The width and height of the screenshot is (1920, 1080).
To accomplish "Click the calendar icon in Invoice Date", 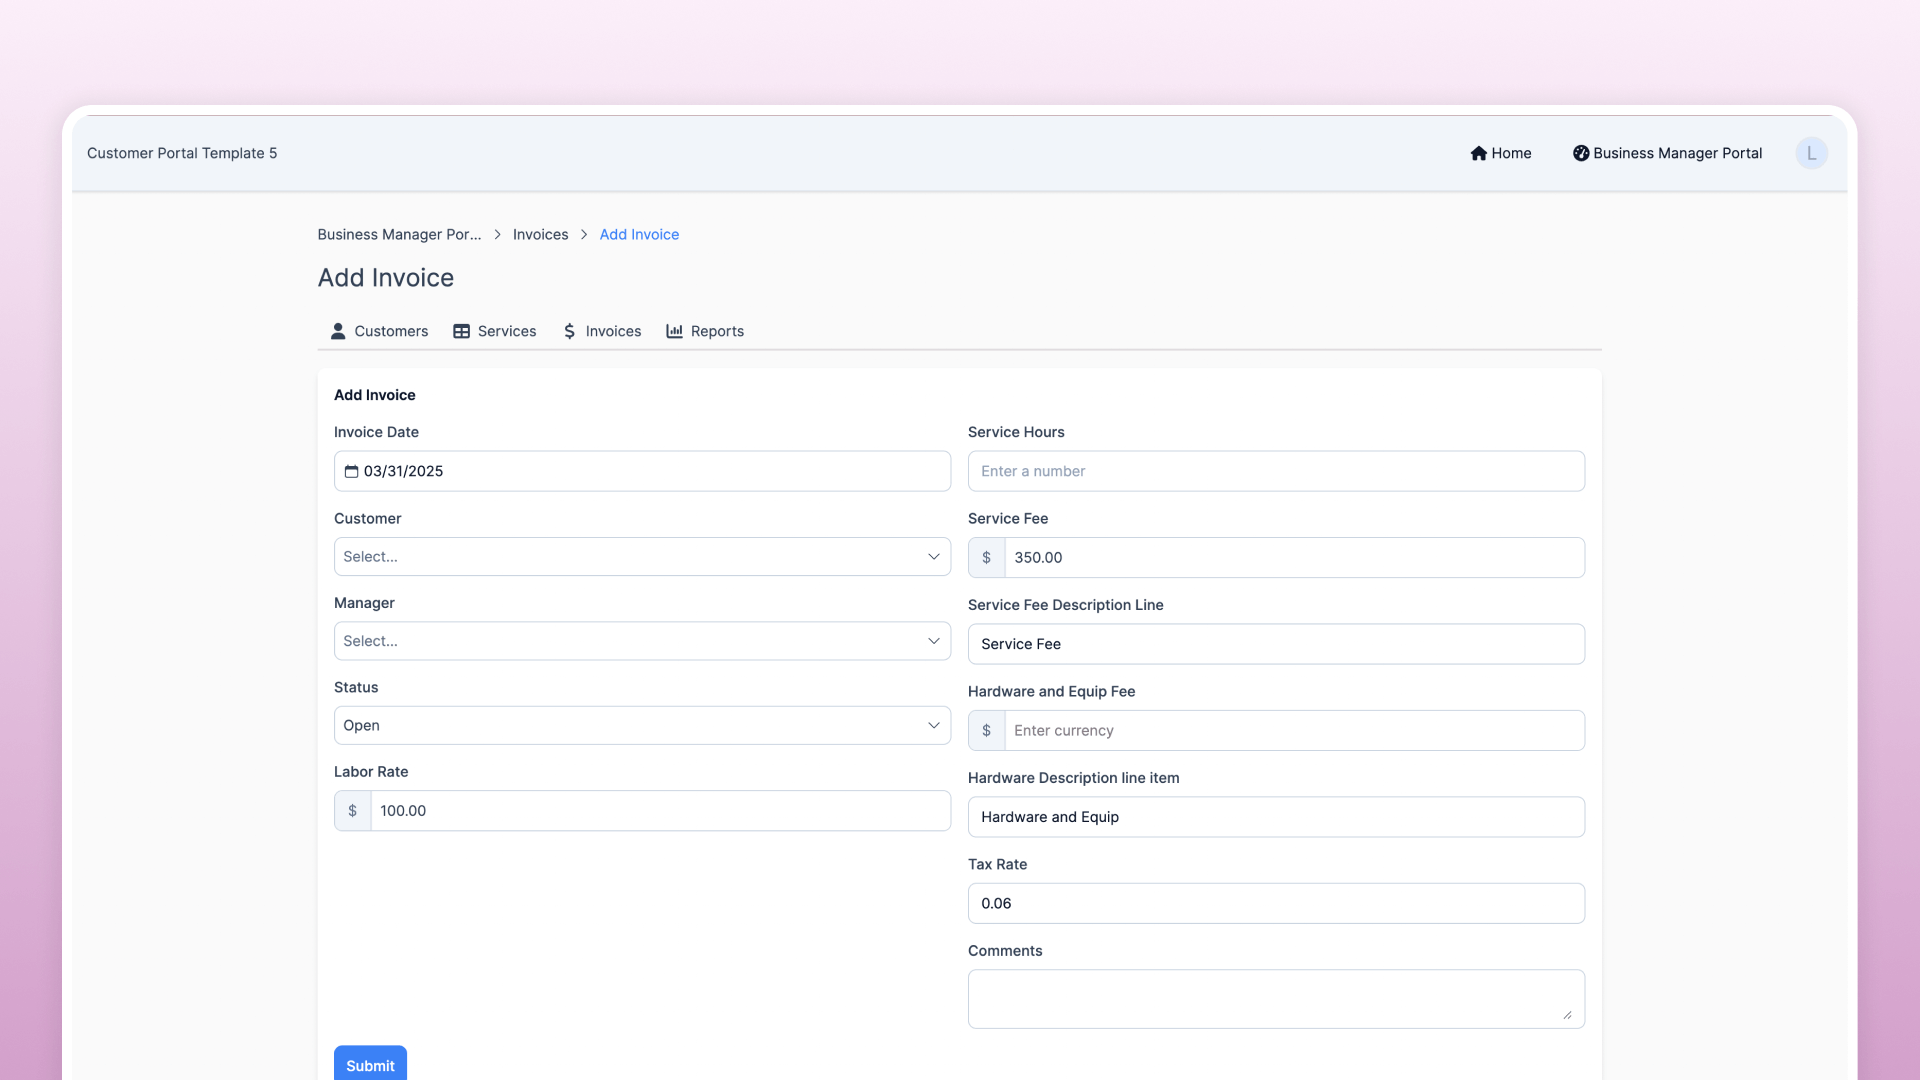I will (x=351, y=471).
